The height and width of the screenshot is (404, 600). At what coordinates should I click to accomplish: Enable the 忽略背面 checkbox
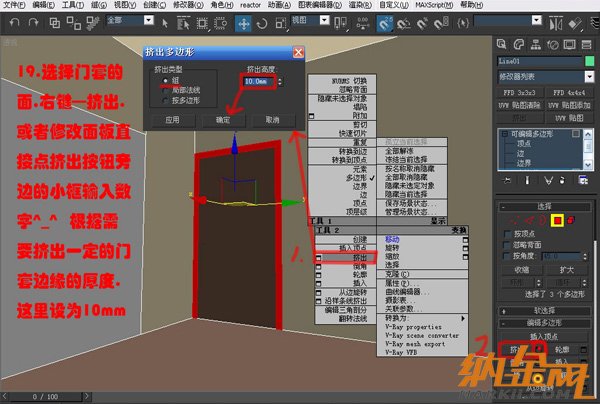(507, 244)
